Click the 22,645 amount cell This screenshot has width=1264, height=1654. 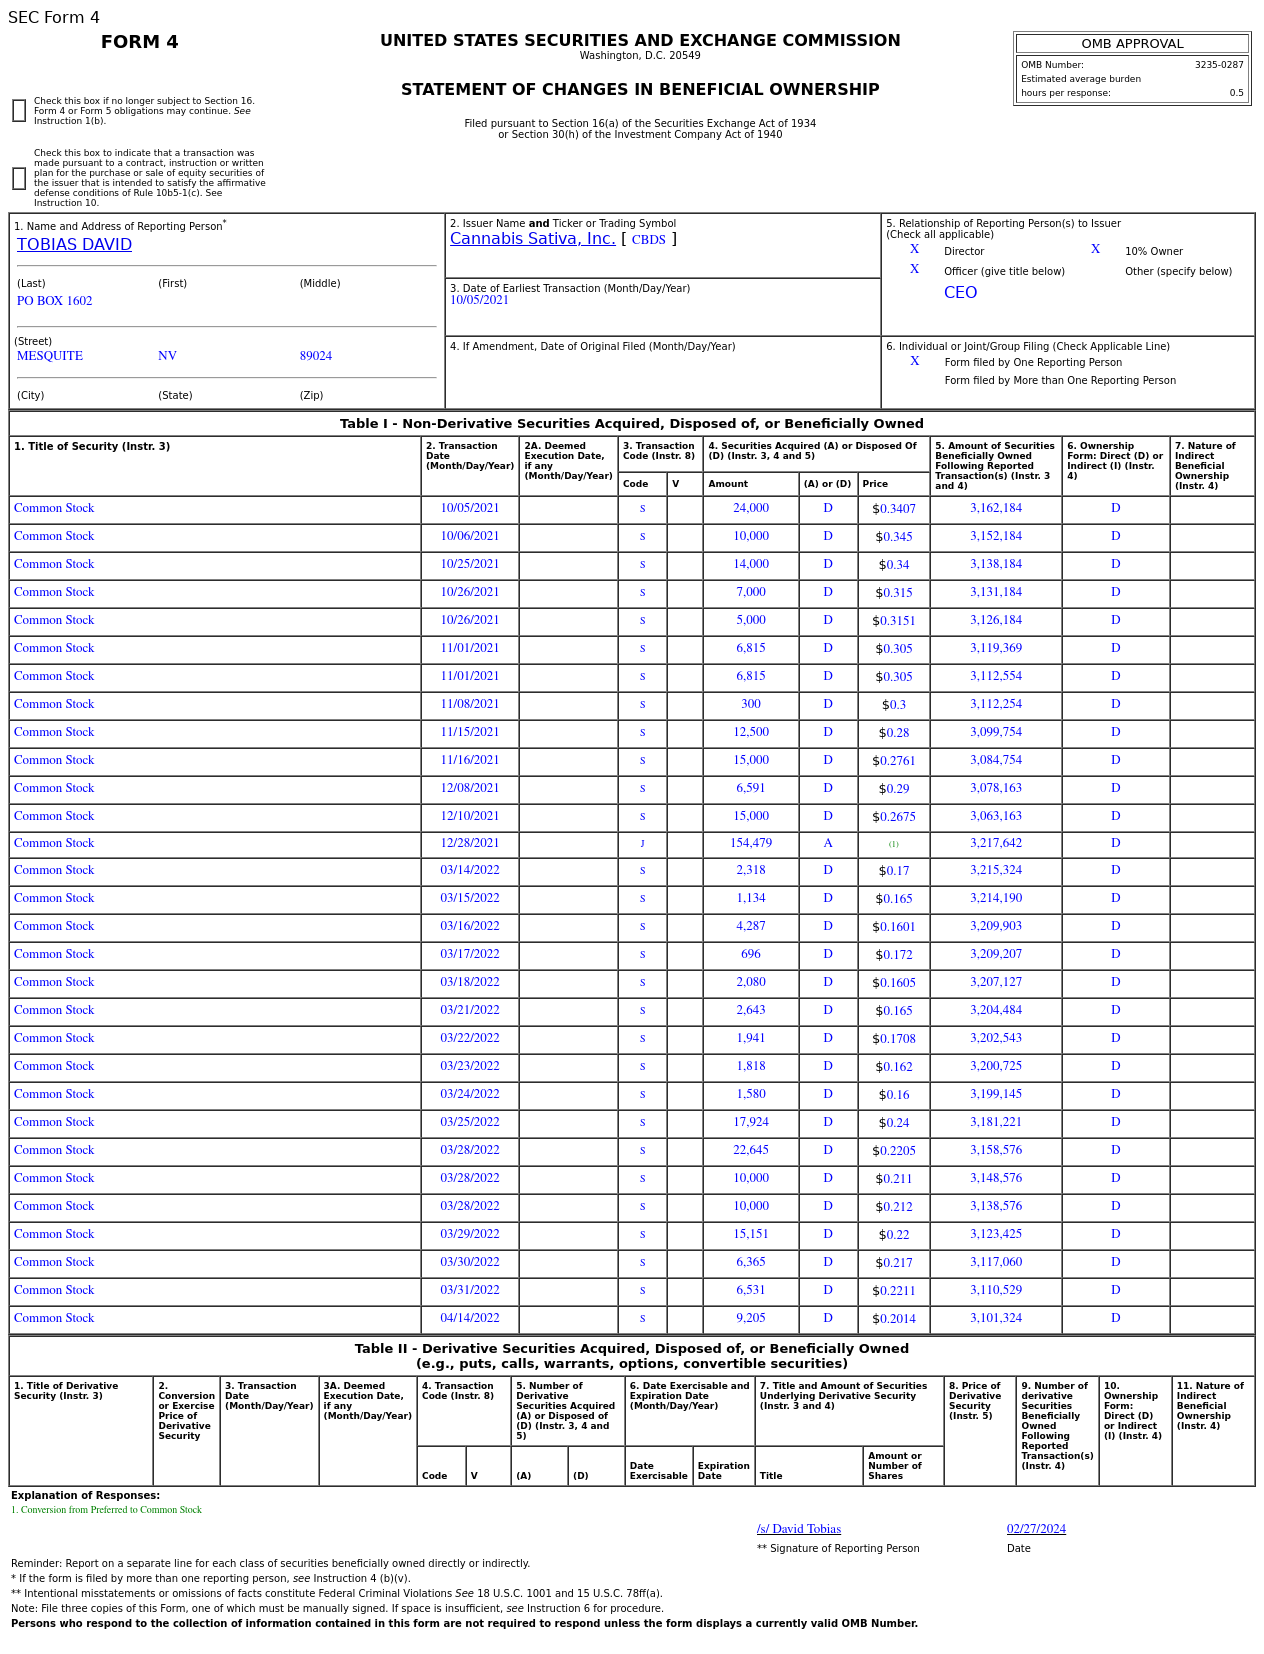click(x=751, y=1151)
